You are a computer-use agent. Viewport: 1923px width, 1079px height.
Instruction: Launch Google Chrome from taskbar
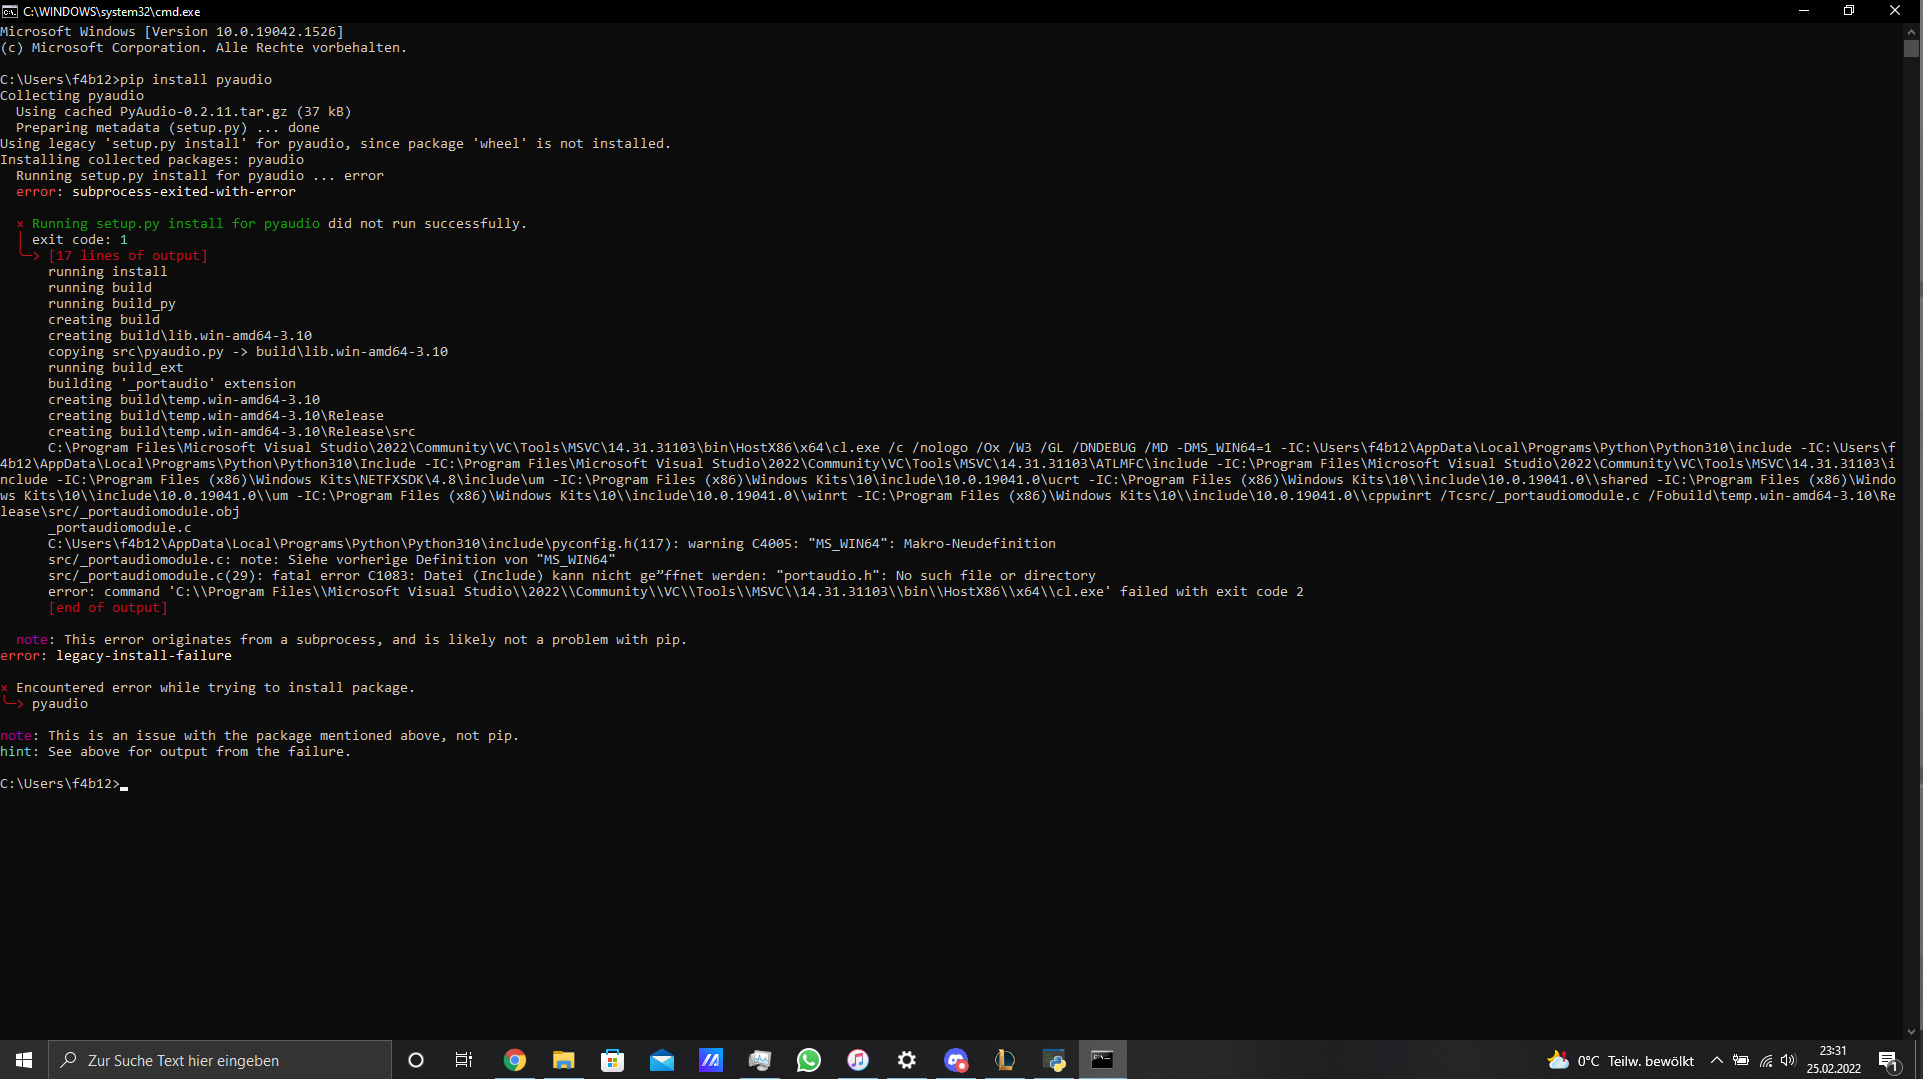click(x=514, y=1060)
